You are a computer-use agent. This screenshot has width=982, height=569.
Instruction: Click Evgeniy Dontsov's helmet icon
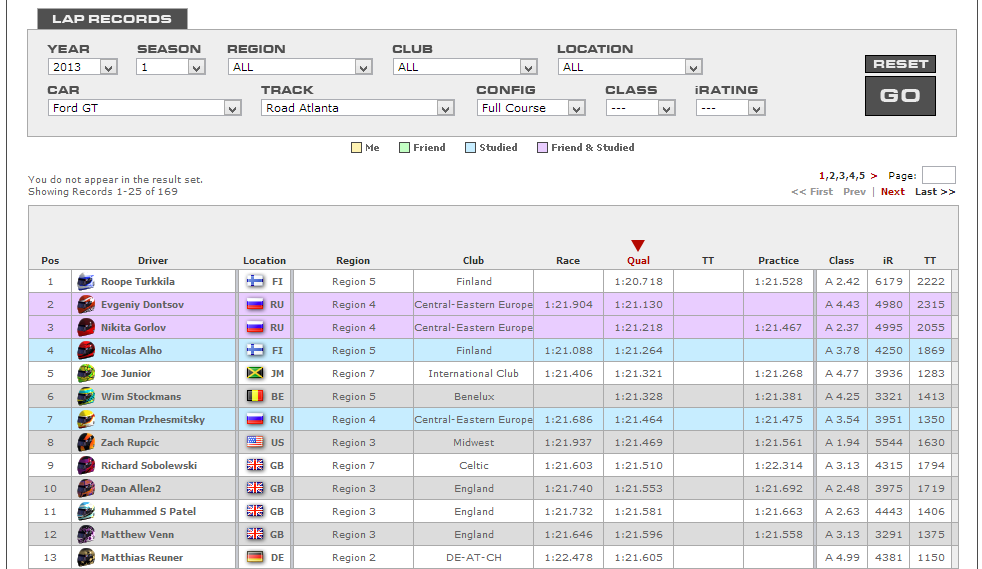[x=86, y=305]
